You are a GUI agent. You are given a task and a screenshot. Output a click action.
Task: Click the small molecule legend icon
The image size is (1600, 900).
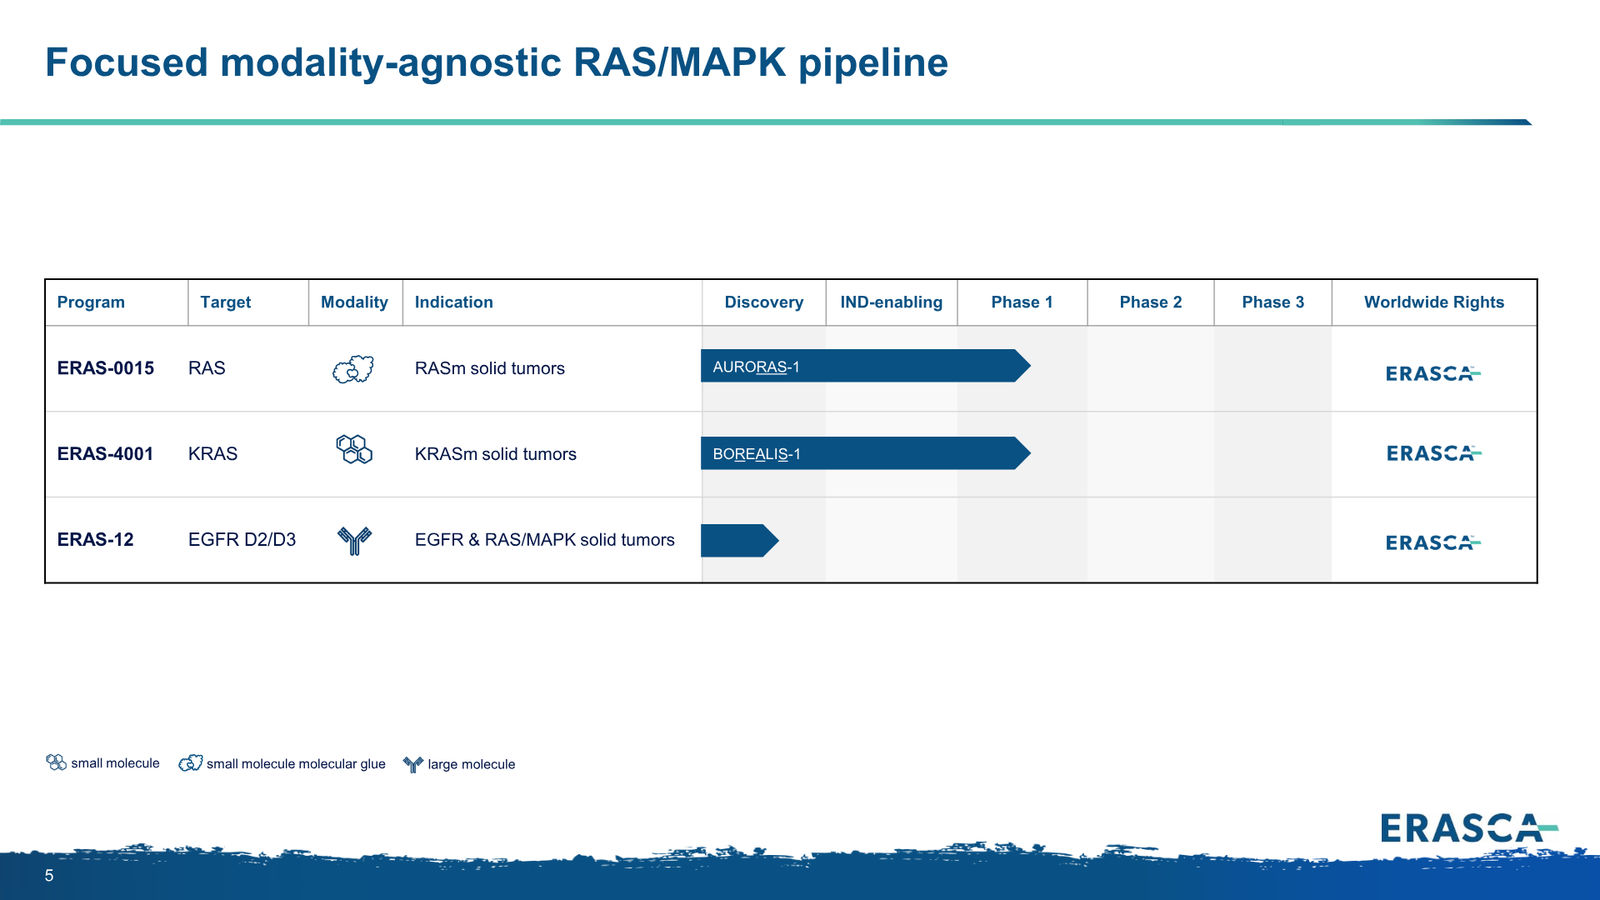(x=56, y=762)
